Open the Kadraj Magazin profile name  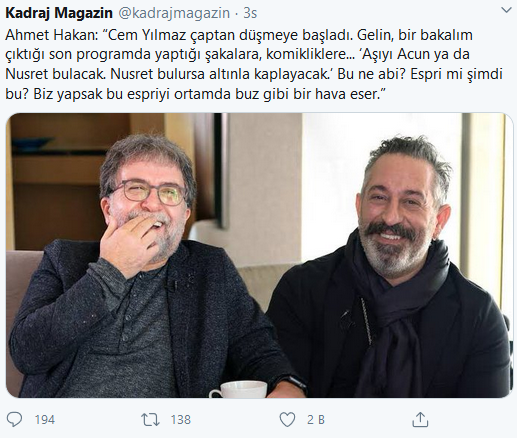coord(59,13)
